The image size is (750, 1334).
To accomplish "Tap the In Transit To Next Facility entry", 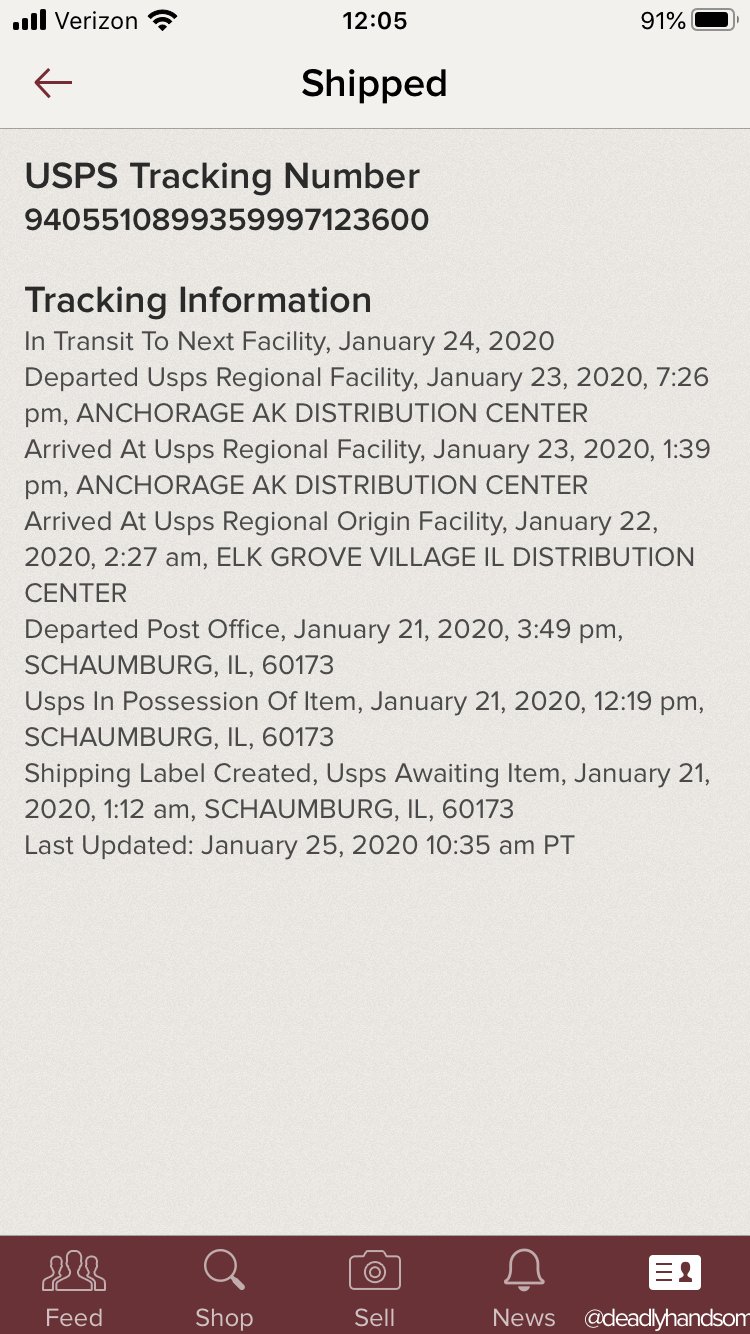I will click(x=289, y=341).
